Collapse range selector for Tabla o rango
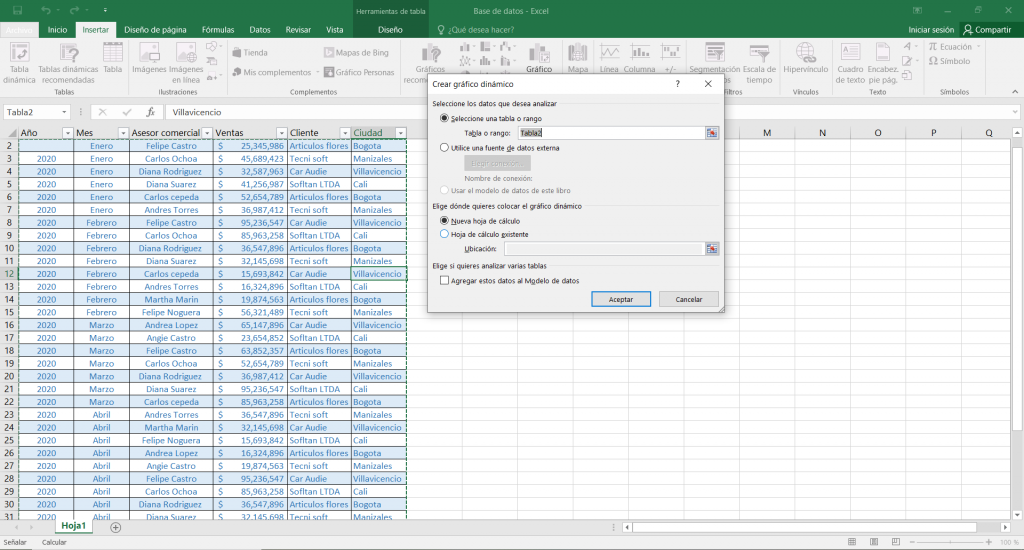The image size is (1024, 550). (x=711, y=133)
